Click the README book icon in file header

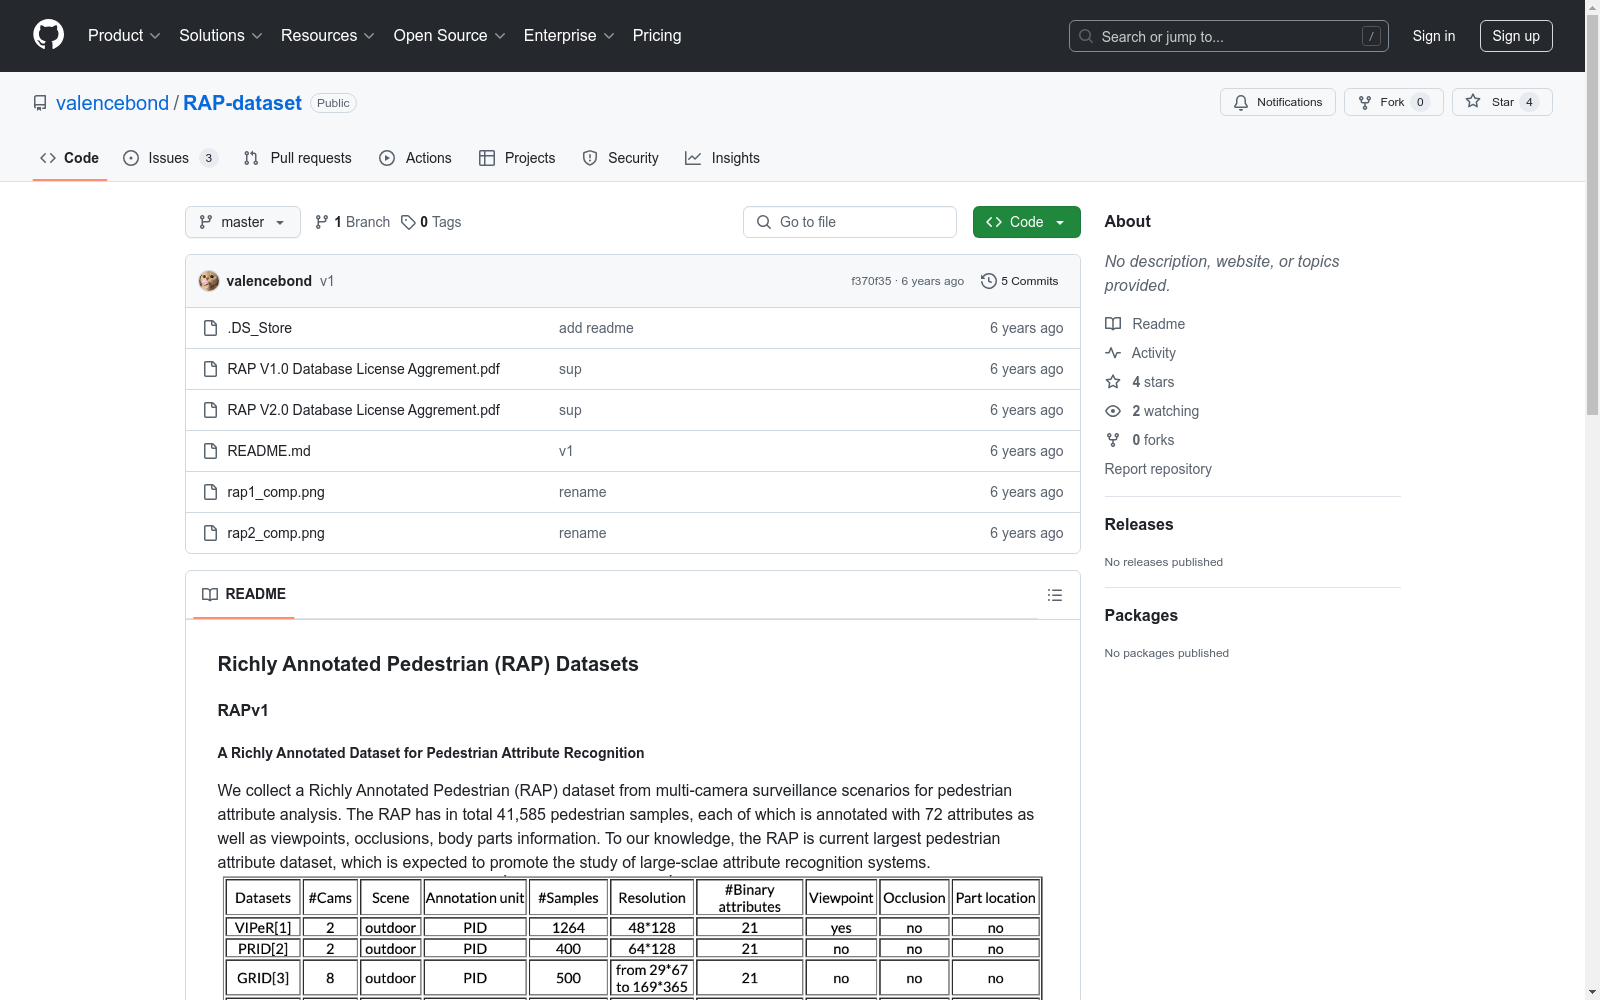(x=210, y=594)
